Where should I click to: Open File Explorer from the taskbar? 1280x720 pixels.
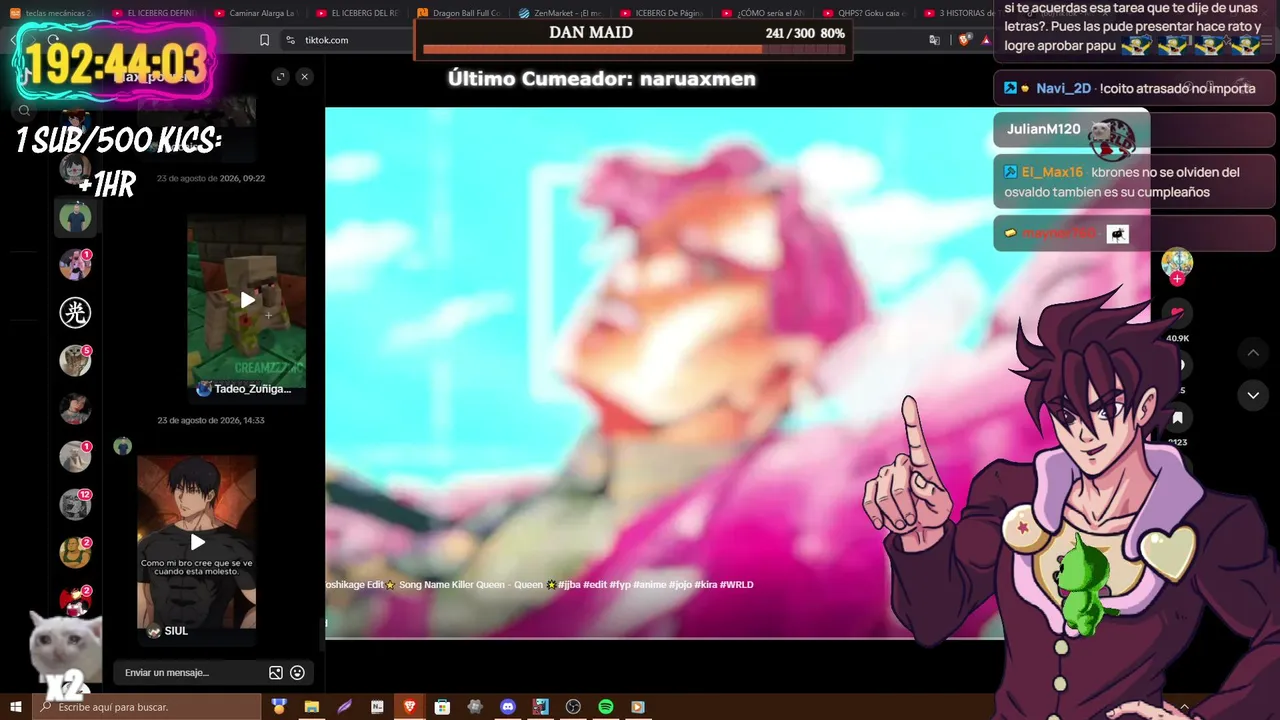(311, 707)
